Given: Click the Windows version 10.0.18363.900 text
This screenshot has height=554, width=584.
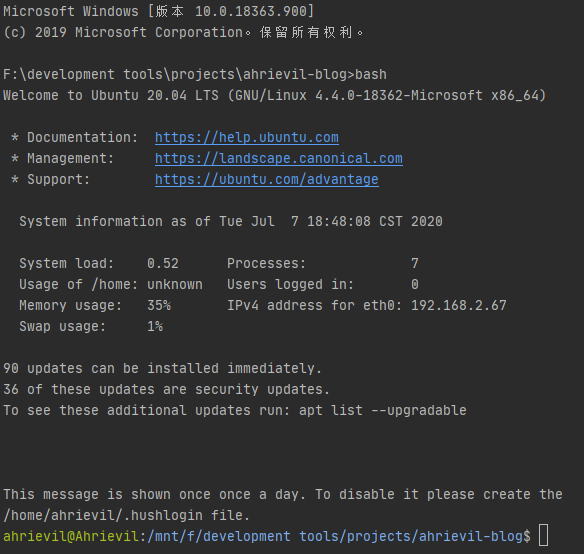Looking at the screenshot, I should pyautogui.click(x=251, y=11).
